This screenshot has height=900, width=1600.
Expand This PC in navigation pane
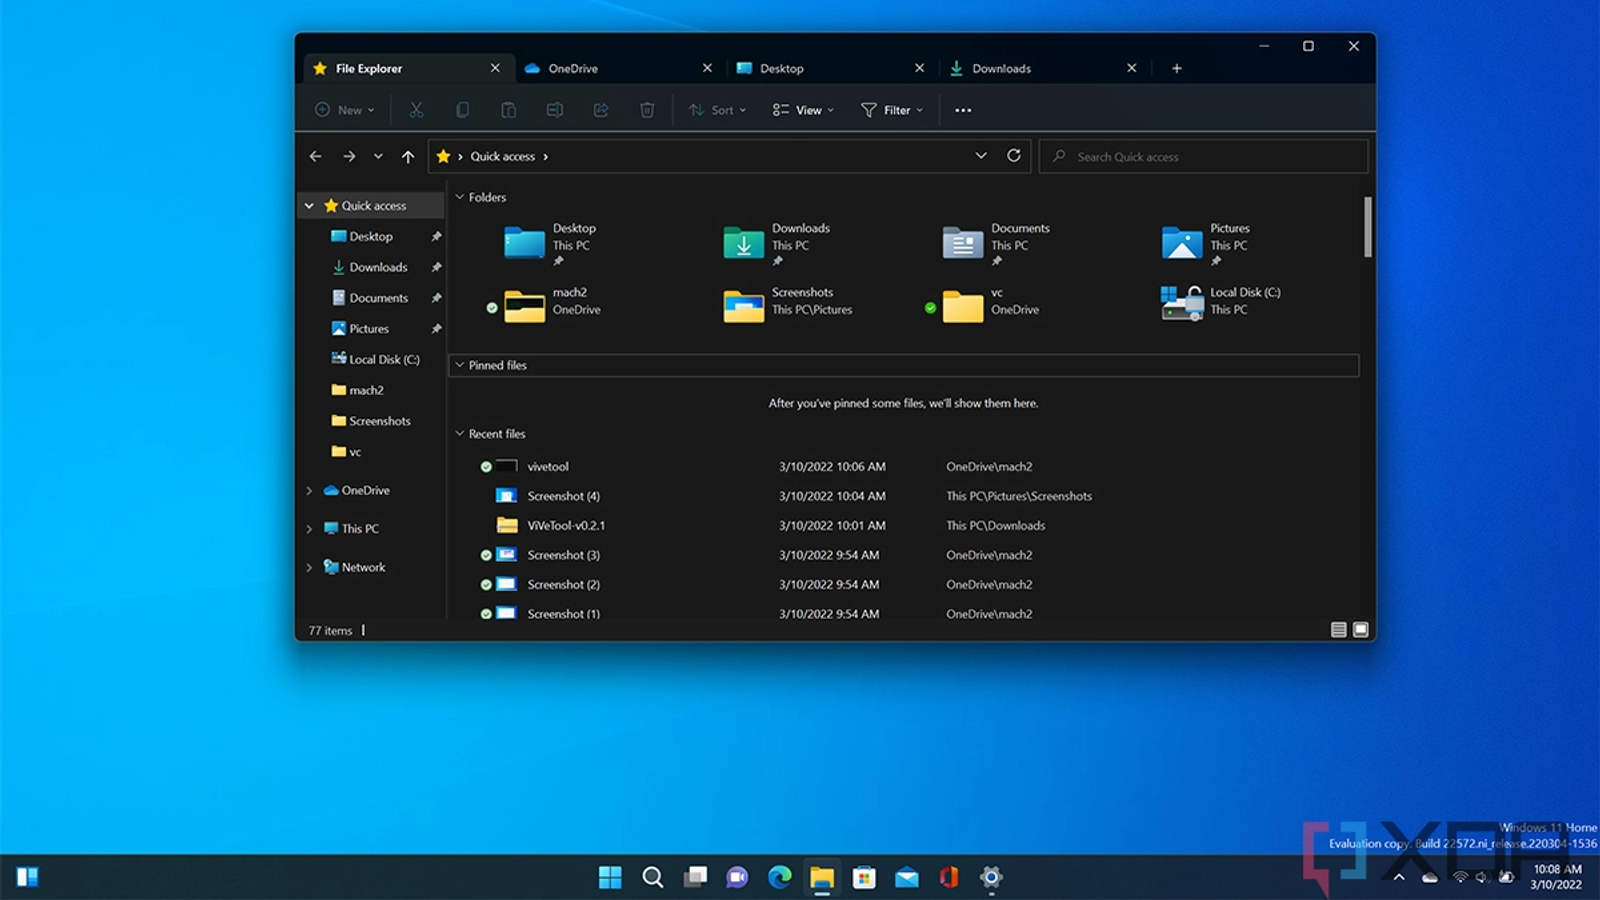309,529
